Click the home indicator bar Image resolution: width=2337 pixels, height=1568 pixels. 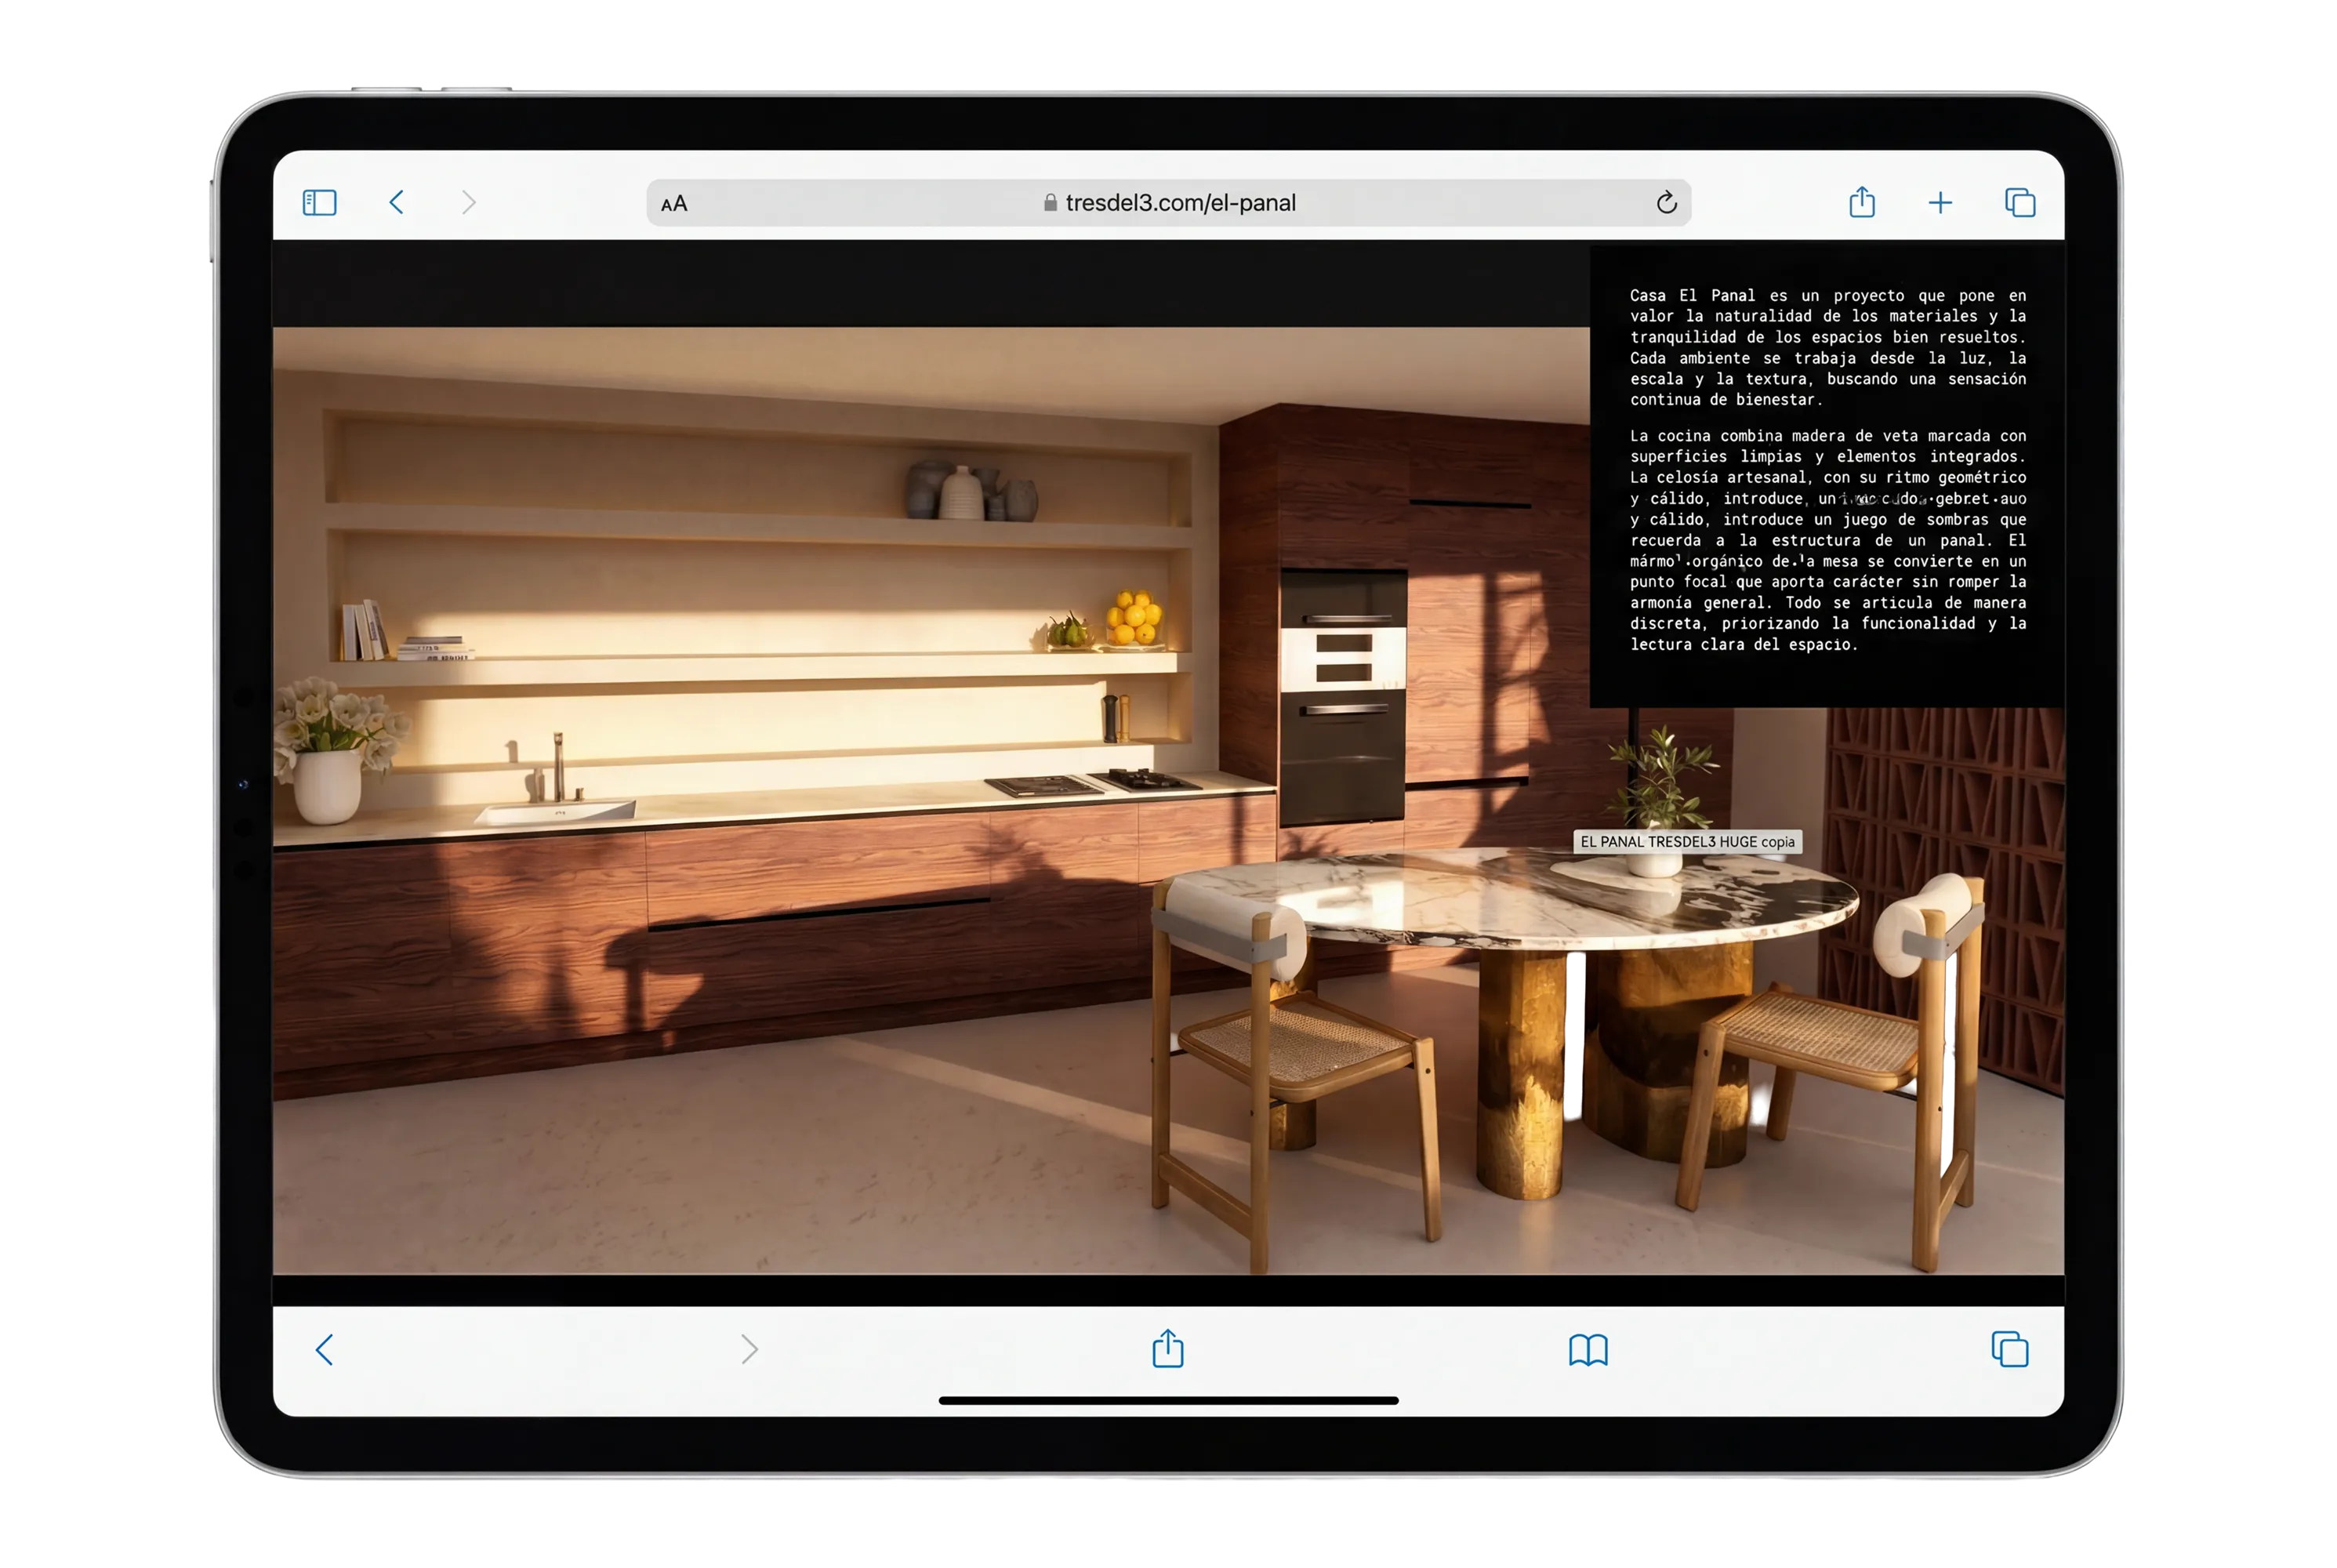[x=1168, y=1400]
